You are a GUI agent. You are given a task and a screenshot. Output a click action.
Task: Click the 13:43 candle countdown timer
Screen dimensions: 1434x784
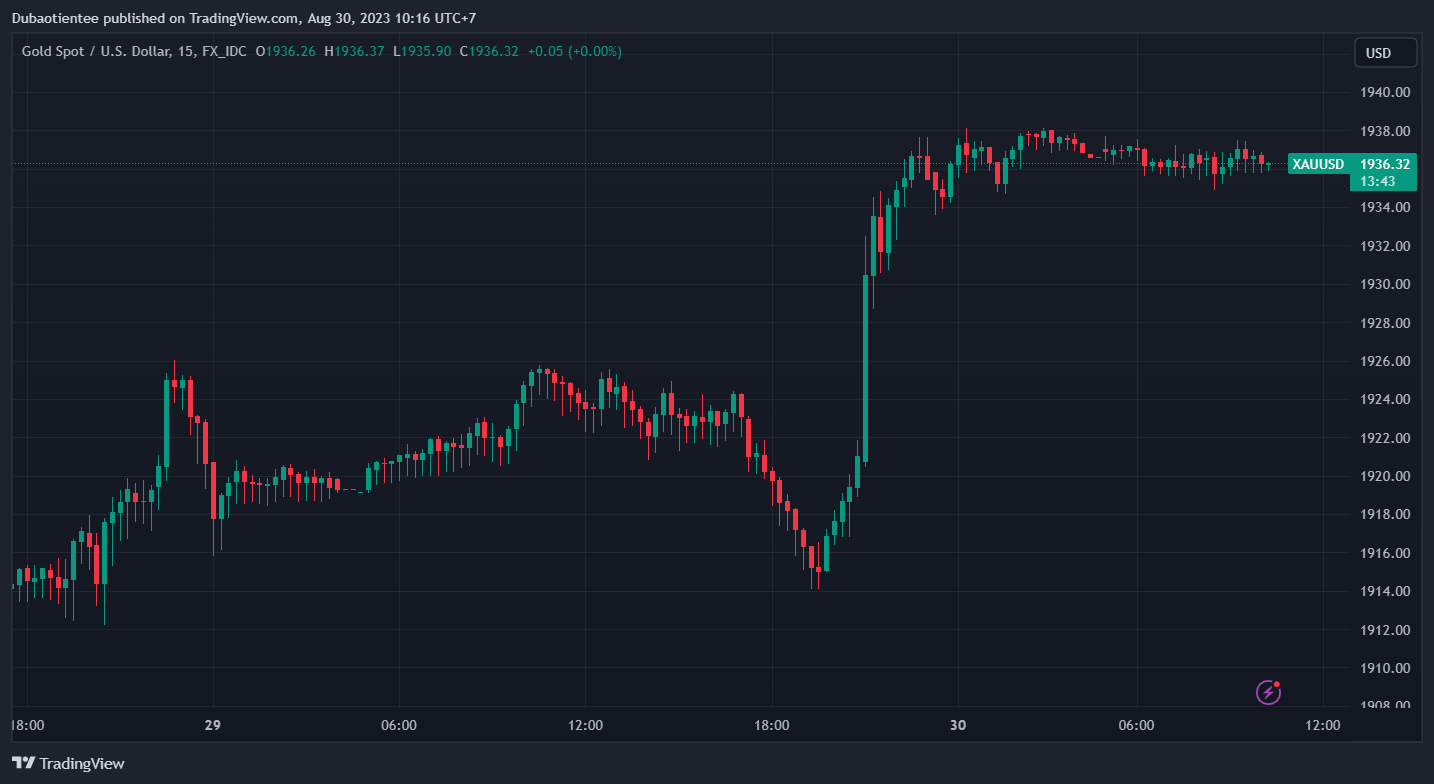[x=1379, y=181]
